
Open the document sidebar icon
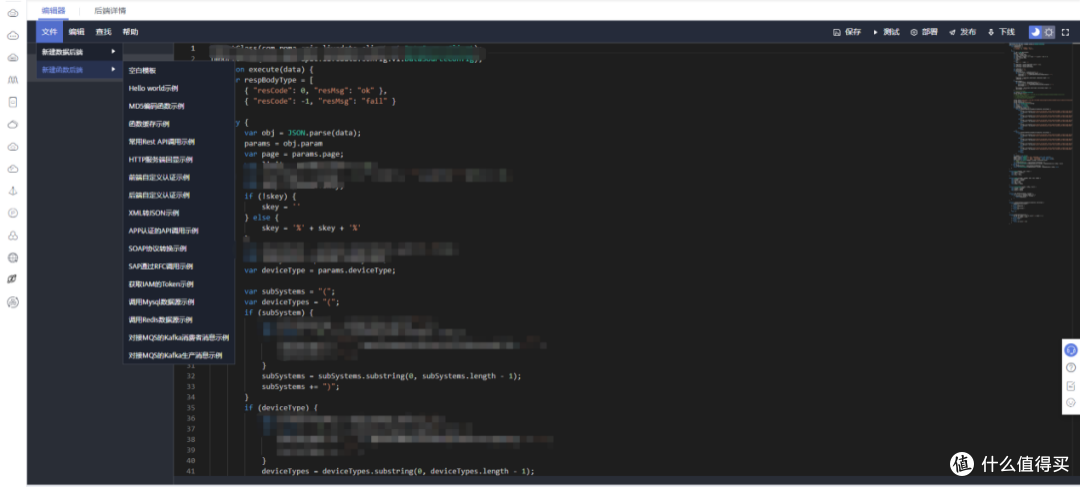coord(13,102)
